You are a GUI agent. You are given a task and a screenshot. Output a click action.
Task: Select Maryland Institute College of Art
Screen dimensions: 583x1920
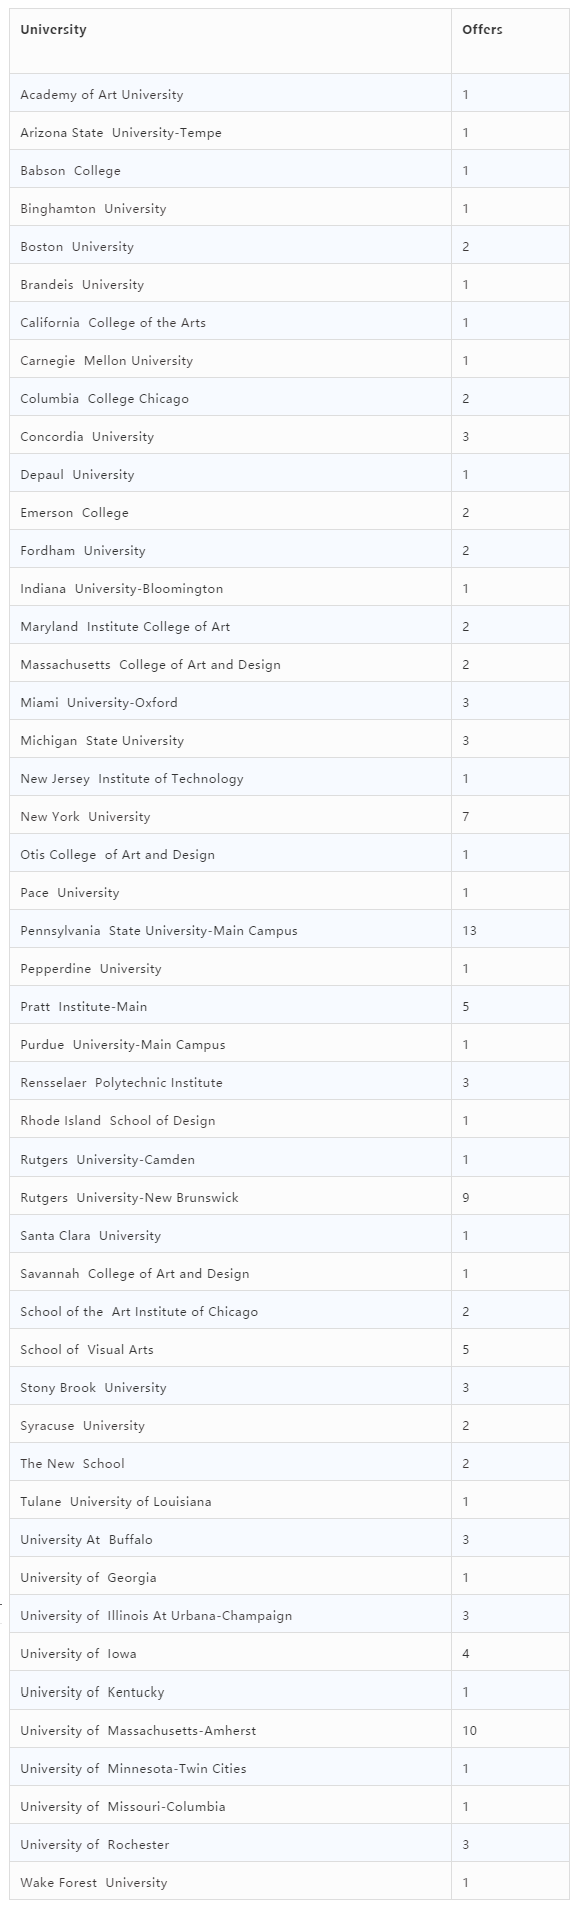[x=125, y=626]
